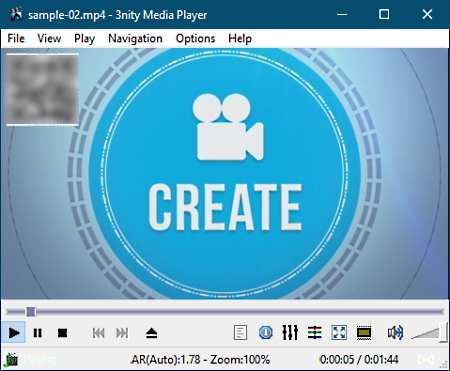Viewport: 450px width, 371px height.
Task: Click the aspect ratio screen icon
Action: [x=364, y=332]
